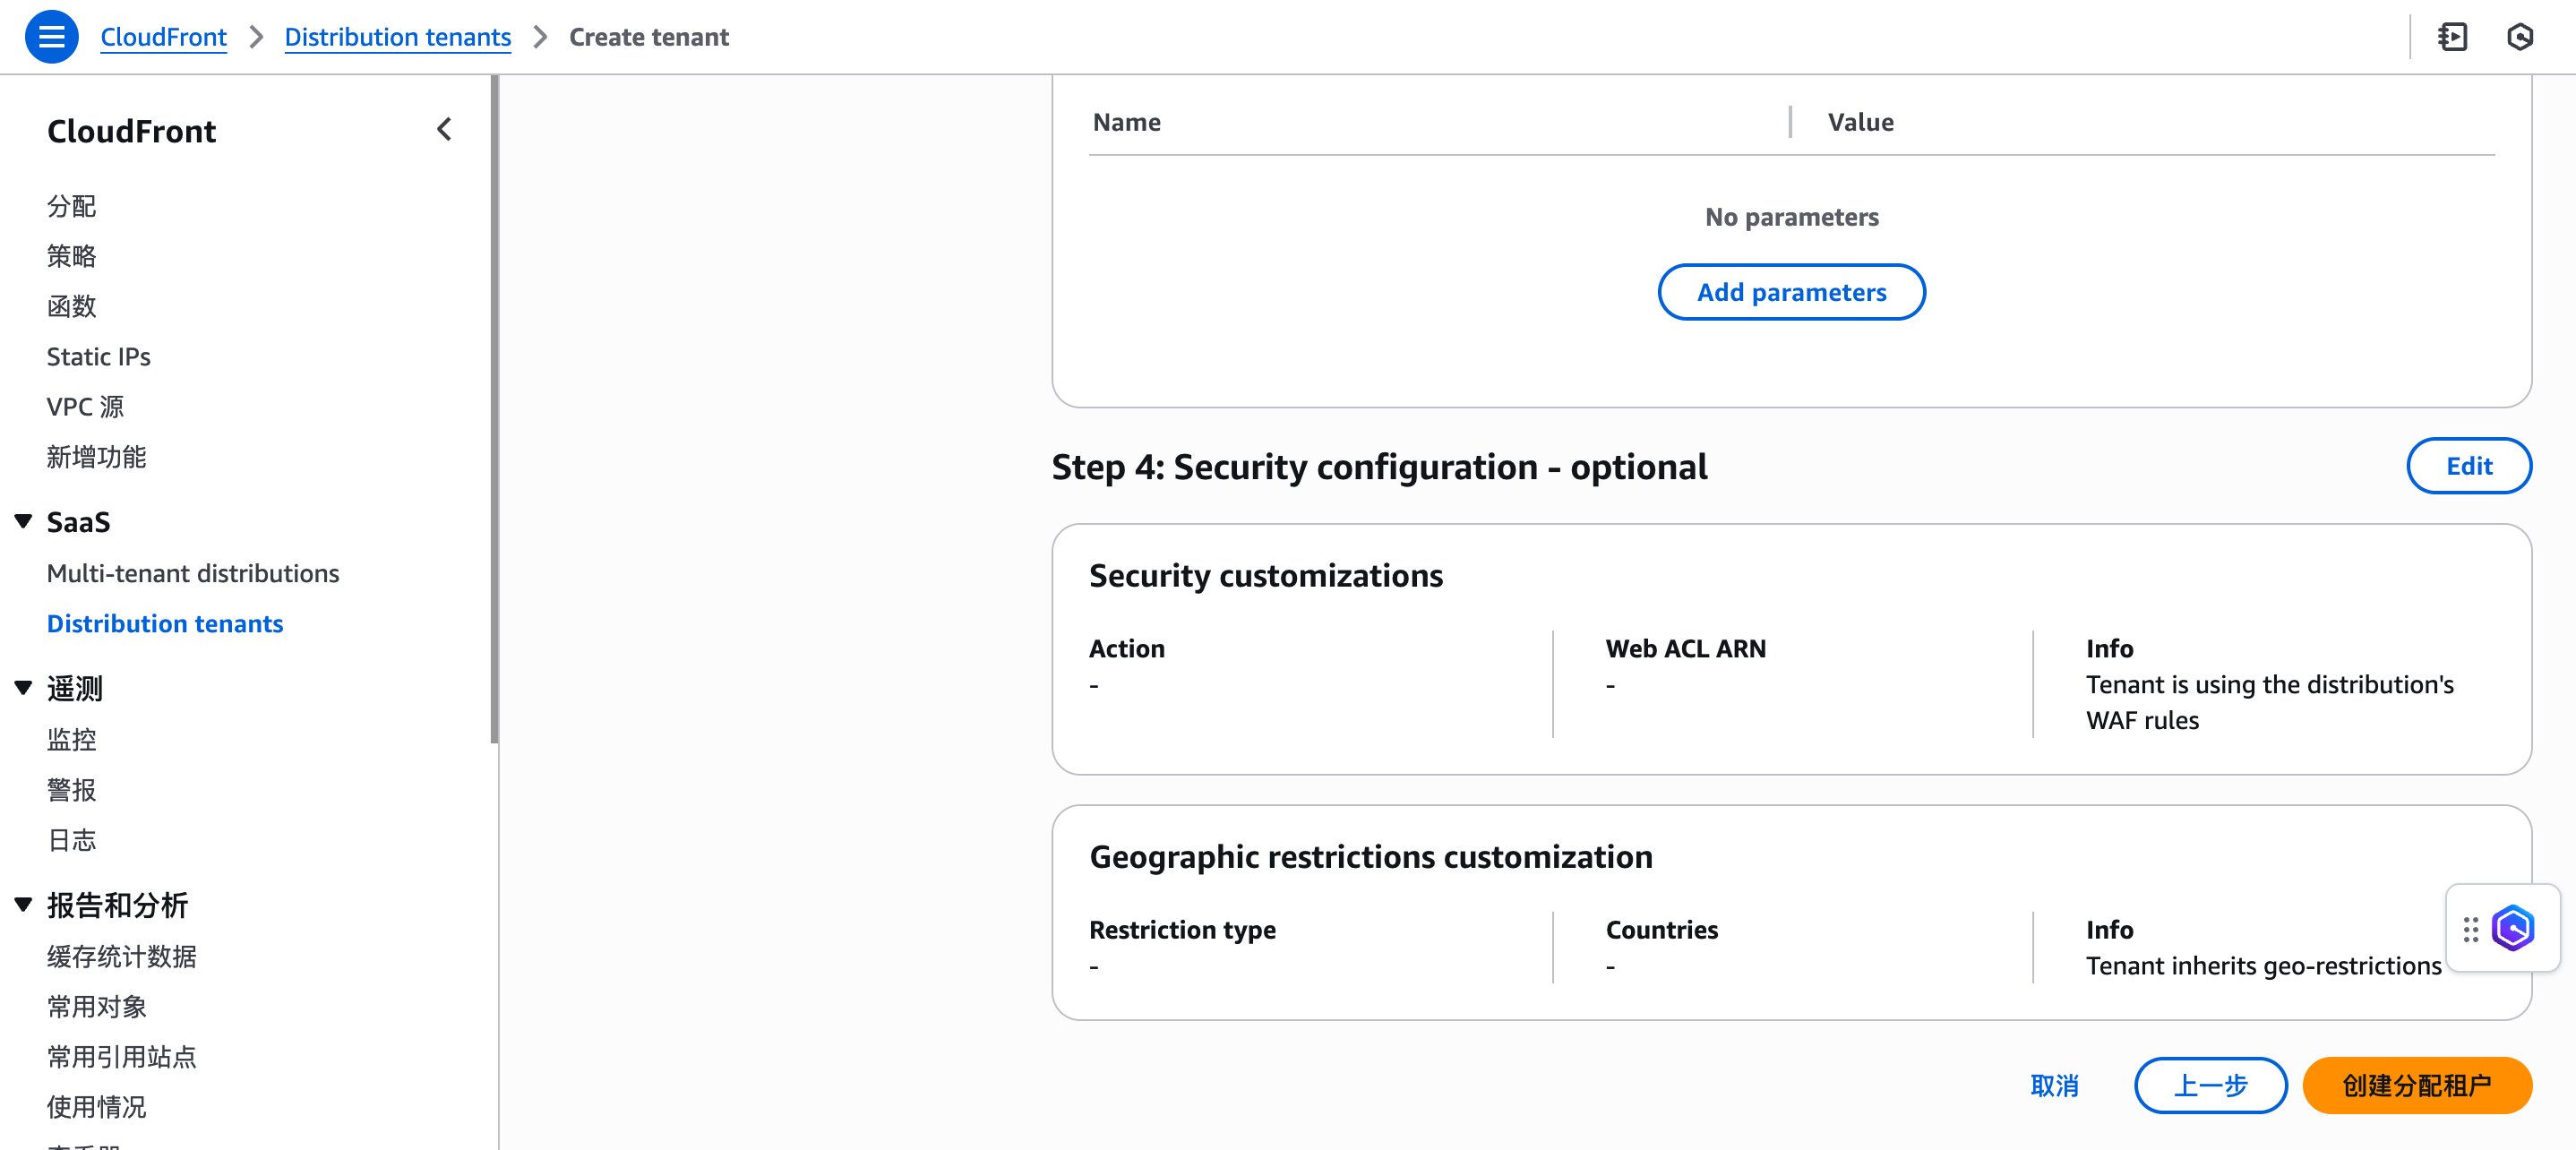
Task: Click the Add parameters button
Action: point(1791,292)
